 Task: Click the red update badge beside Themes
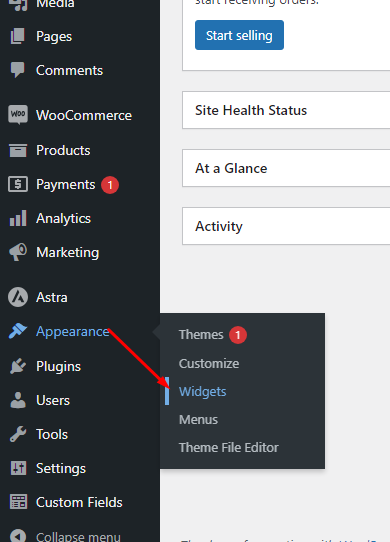[x=238, y=335]
